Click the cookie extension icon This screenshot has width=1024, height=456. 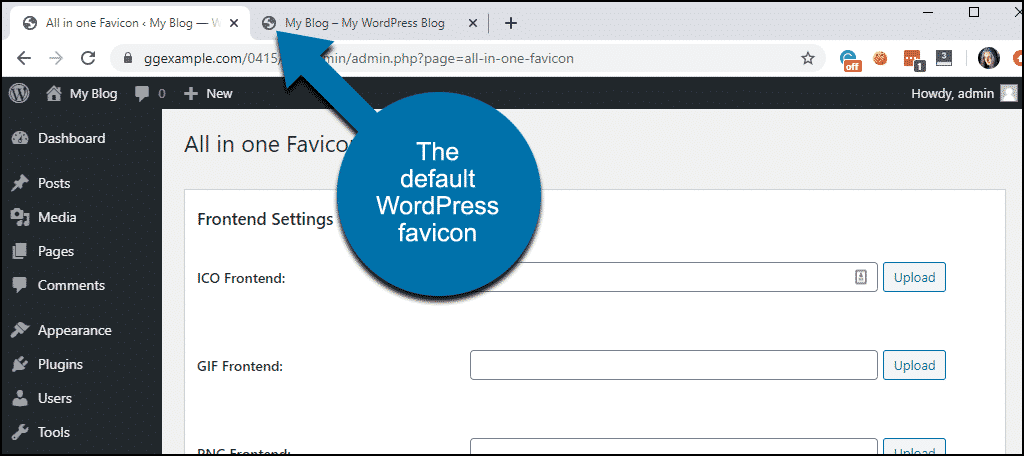pos(880,58)
